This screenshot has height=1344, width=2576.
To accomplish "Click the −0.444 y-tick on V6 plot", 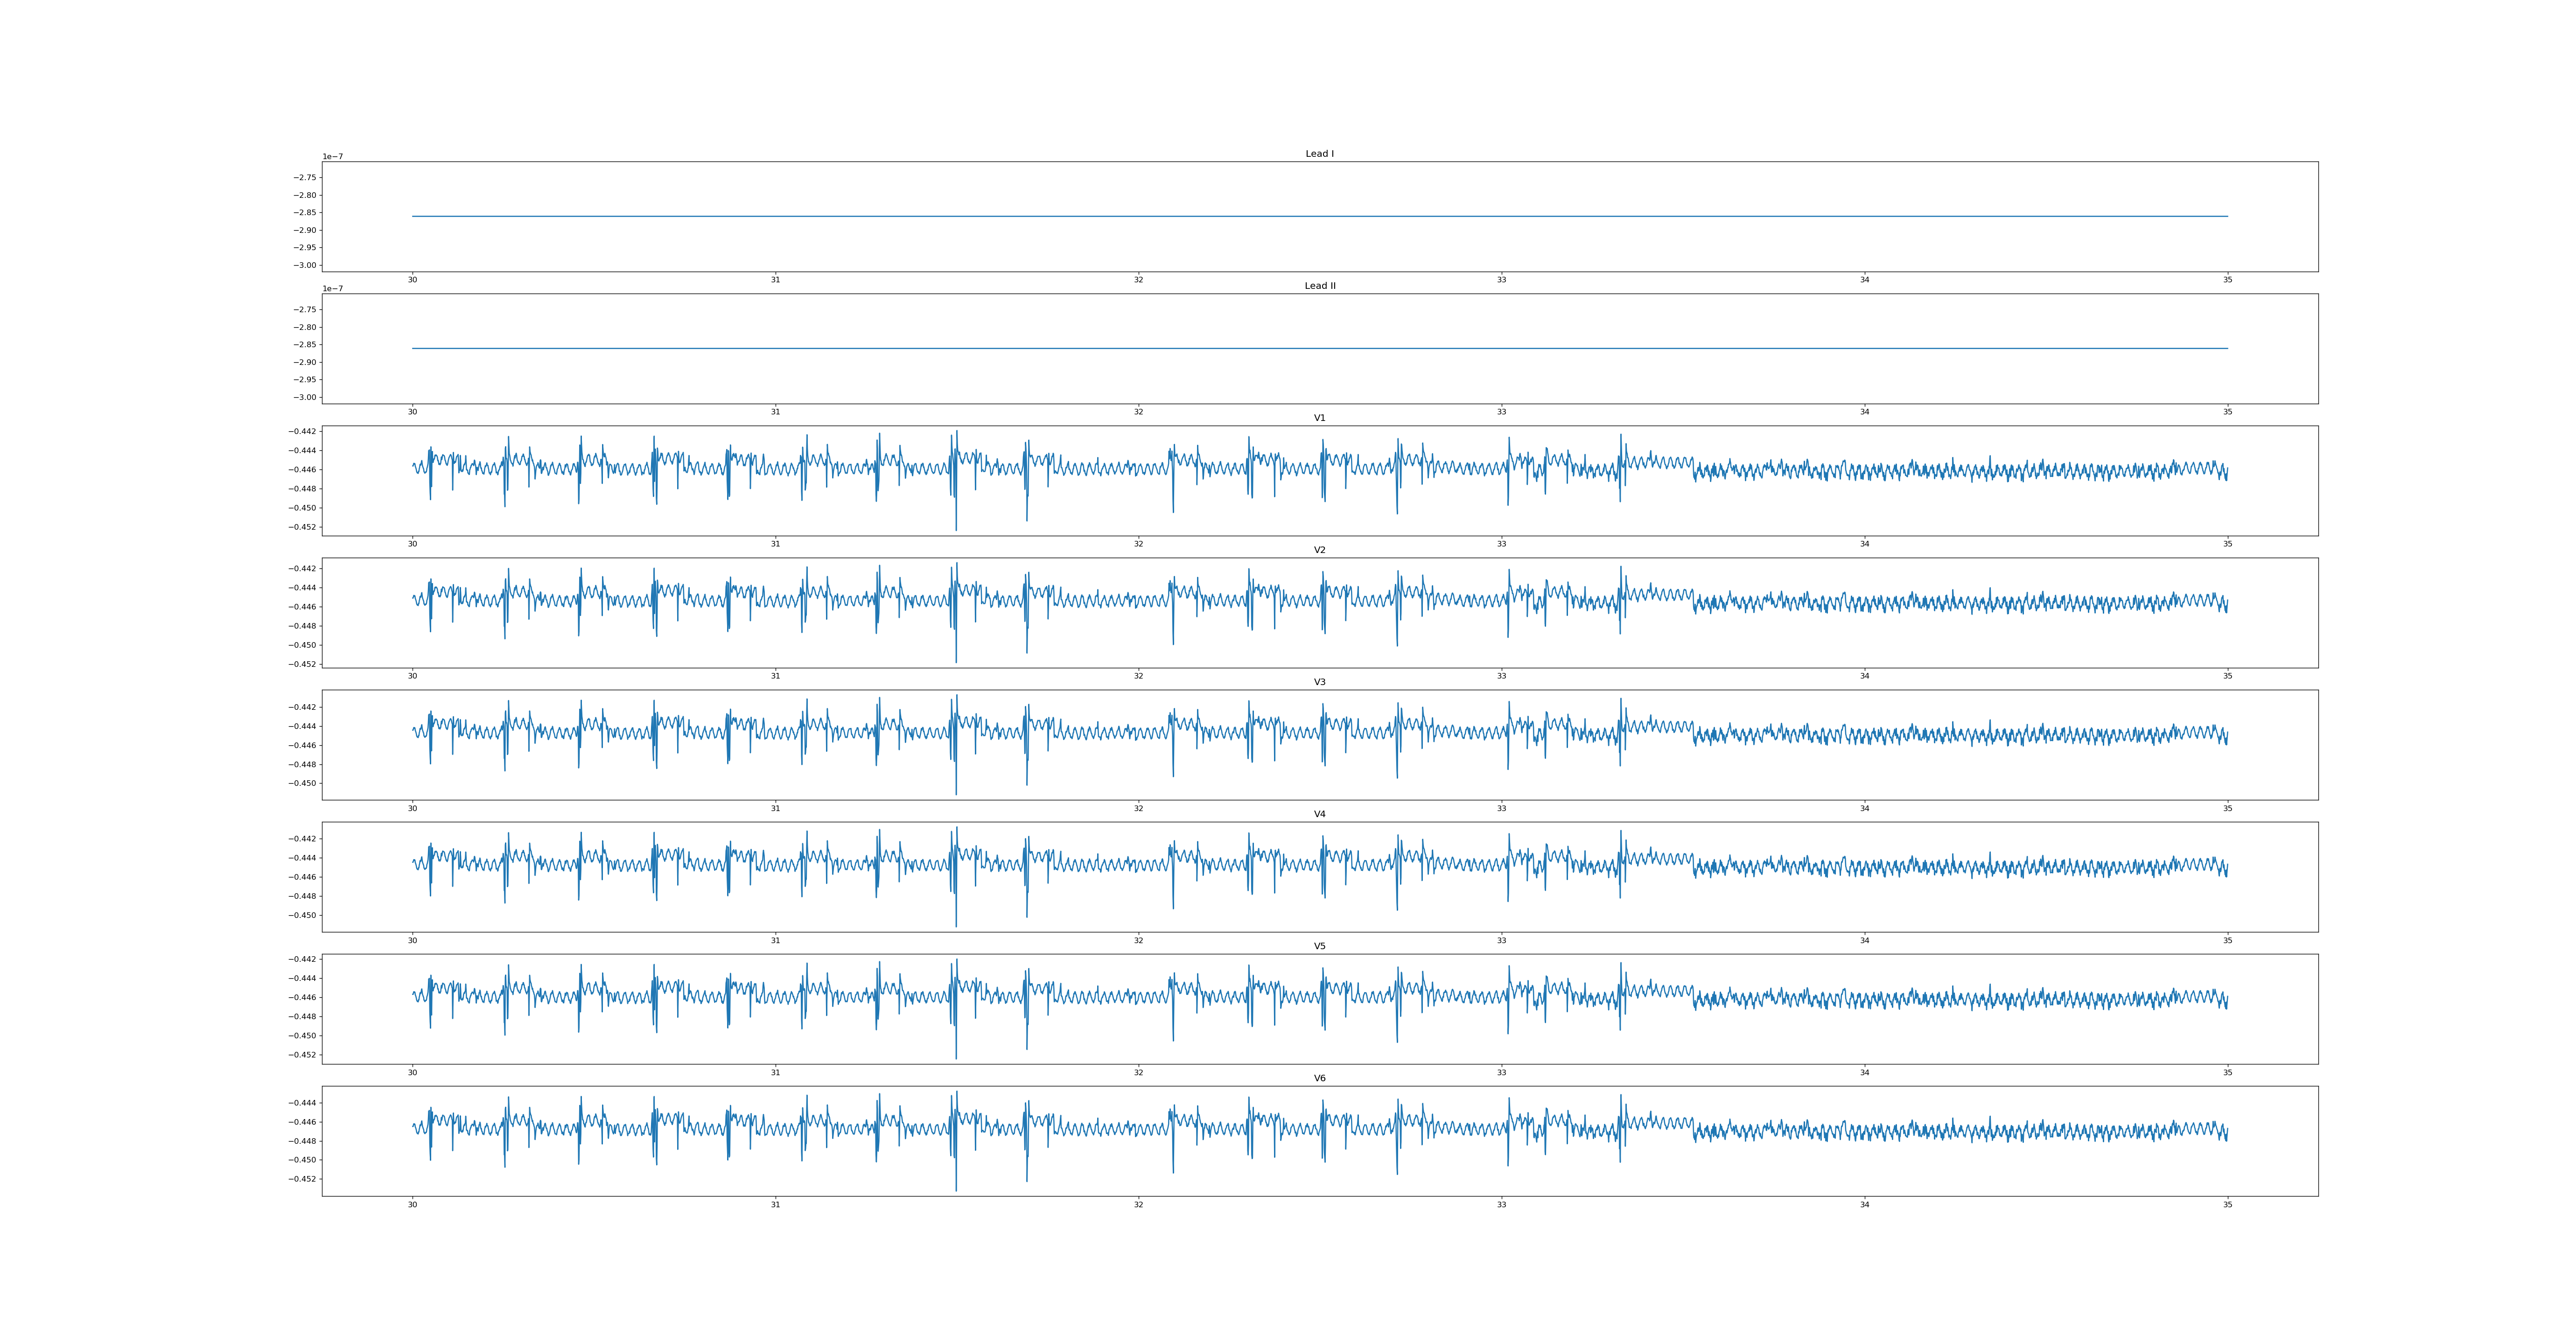I will click(x=303, y=1103).
